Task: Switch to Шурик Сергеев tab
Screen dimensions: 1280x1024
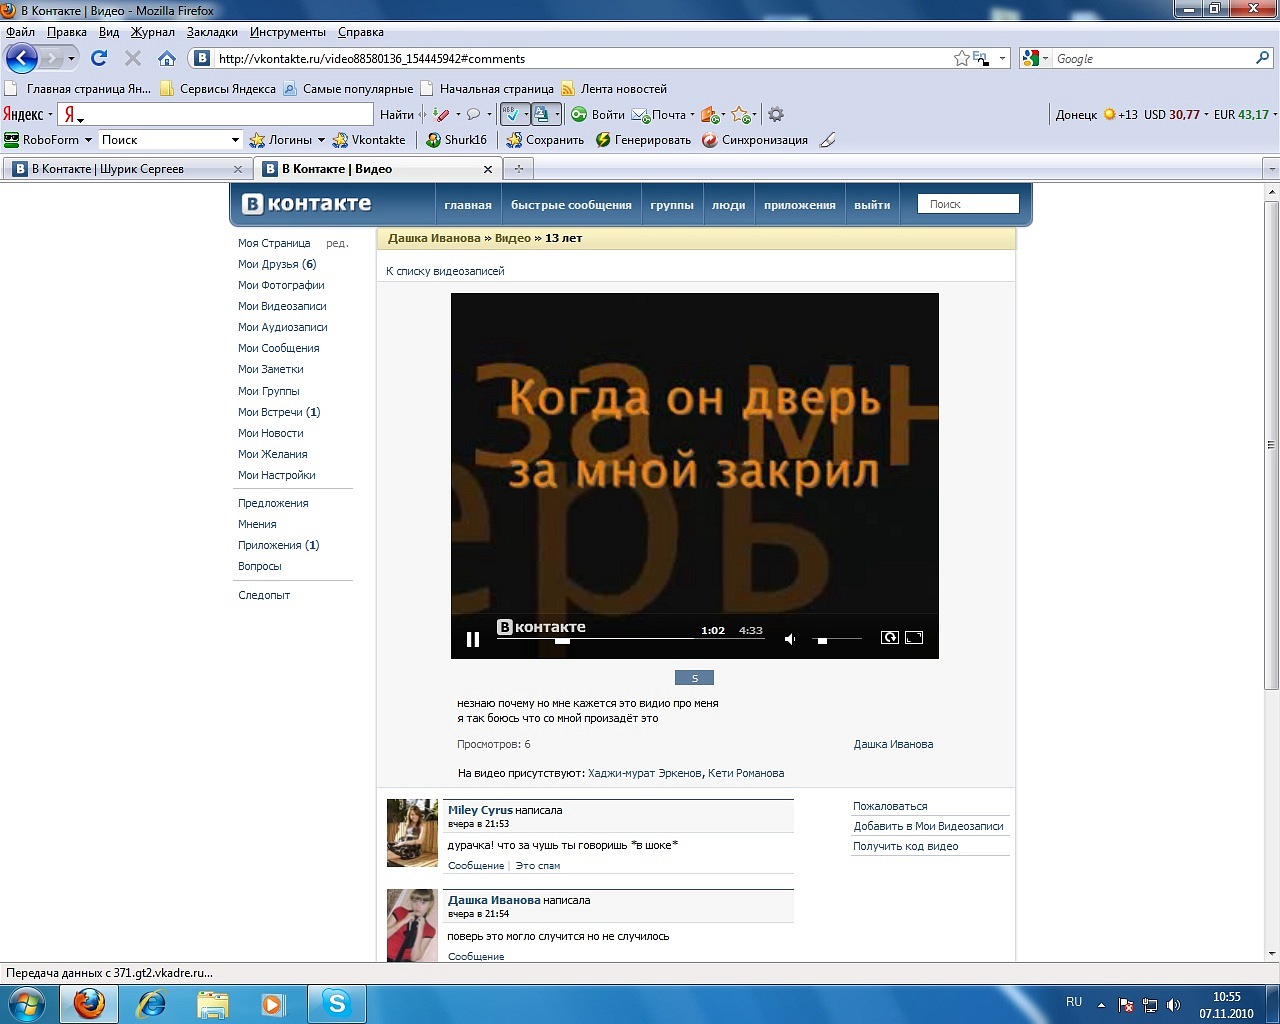Action: (x=108, y=169)
